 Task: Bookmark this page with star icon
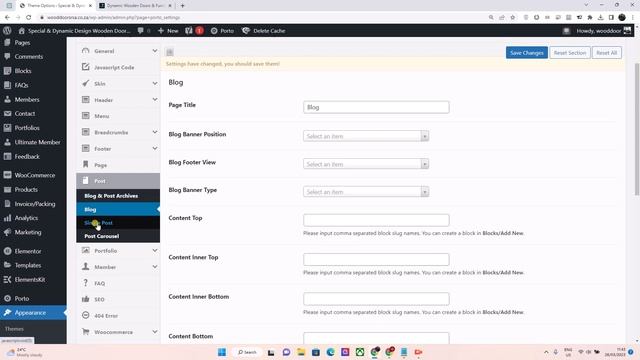pos(513,17)
